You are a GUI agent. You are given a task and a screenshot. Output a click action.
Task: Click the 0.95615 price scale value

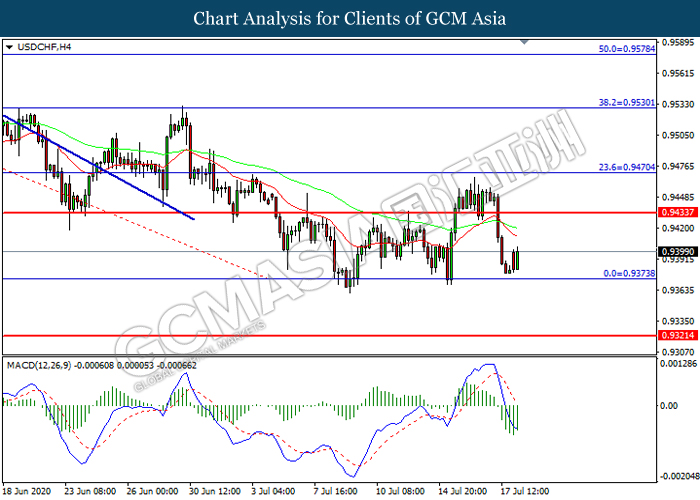coord(678,74)
